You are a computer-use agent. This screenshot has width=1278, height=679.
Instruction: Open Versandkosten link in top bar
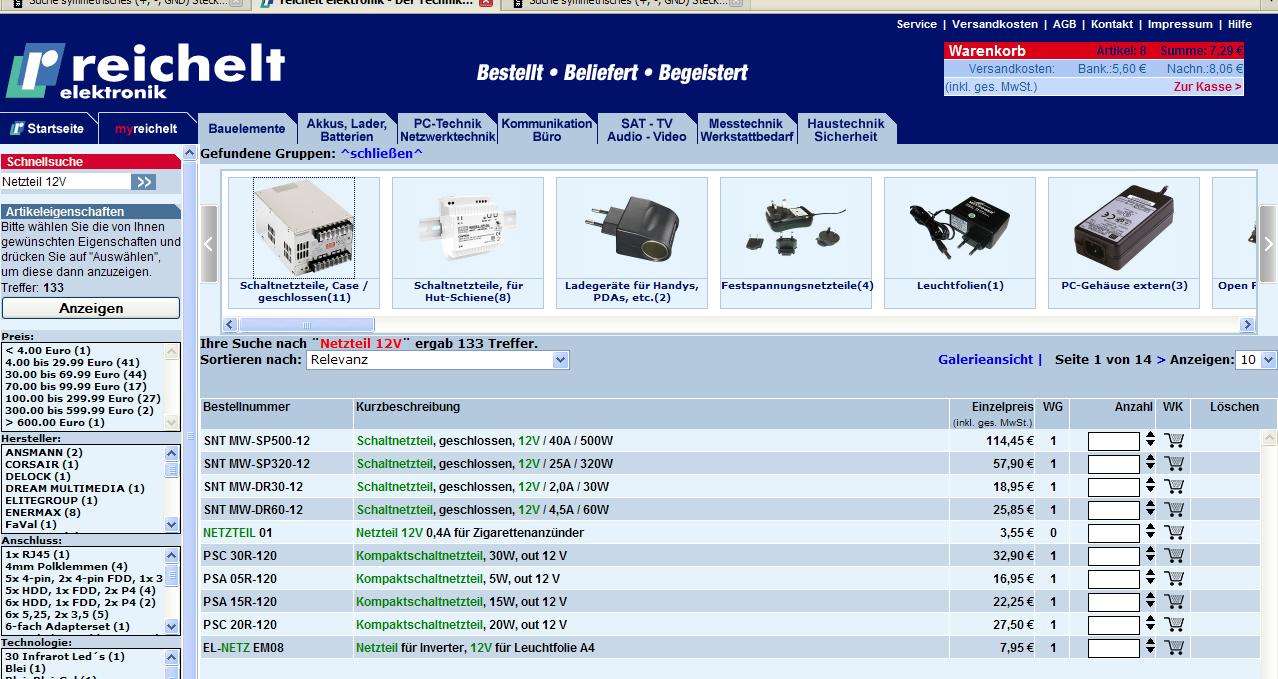995,24
